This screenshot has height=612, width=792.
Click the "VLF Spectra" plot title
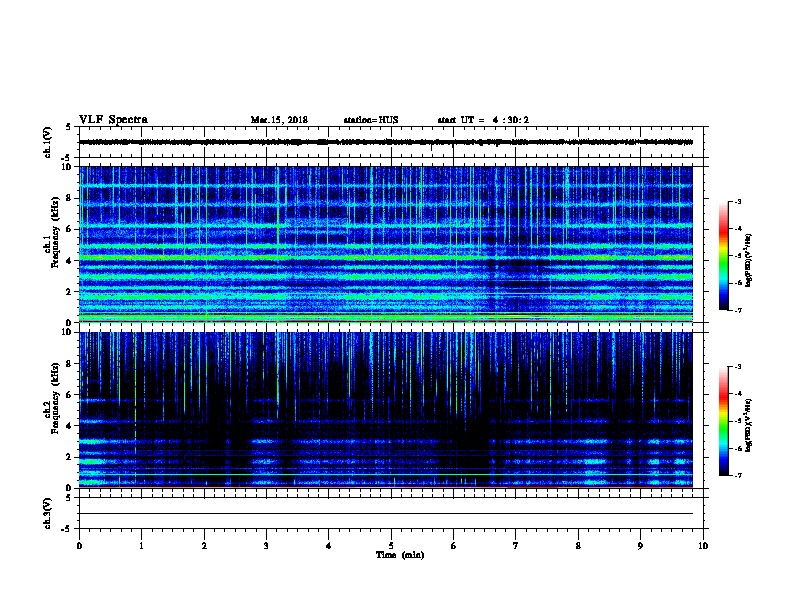click(x=113, y=120)
